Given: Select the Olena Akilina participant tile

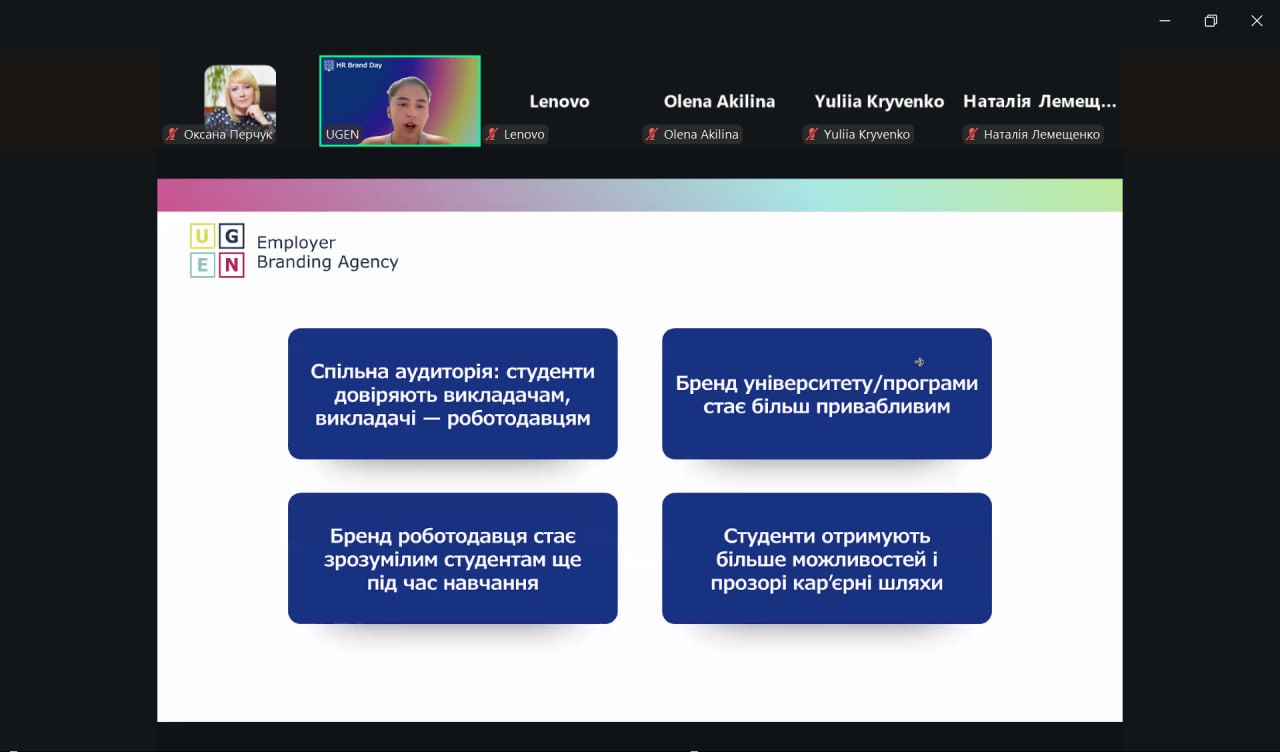Looking at the screenshot, I should tap(719, 102).
